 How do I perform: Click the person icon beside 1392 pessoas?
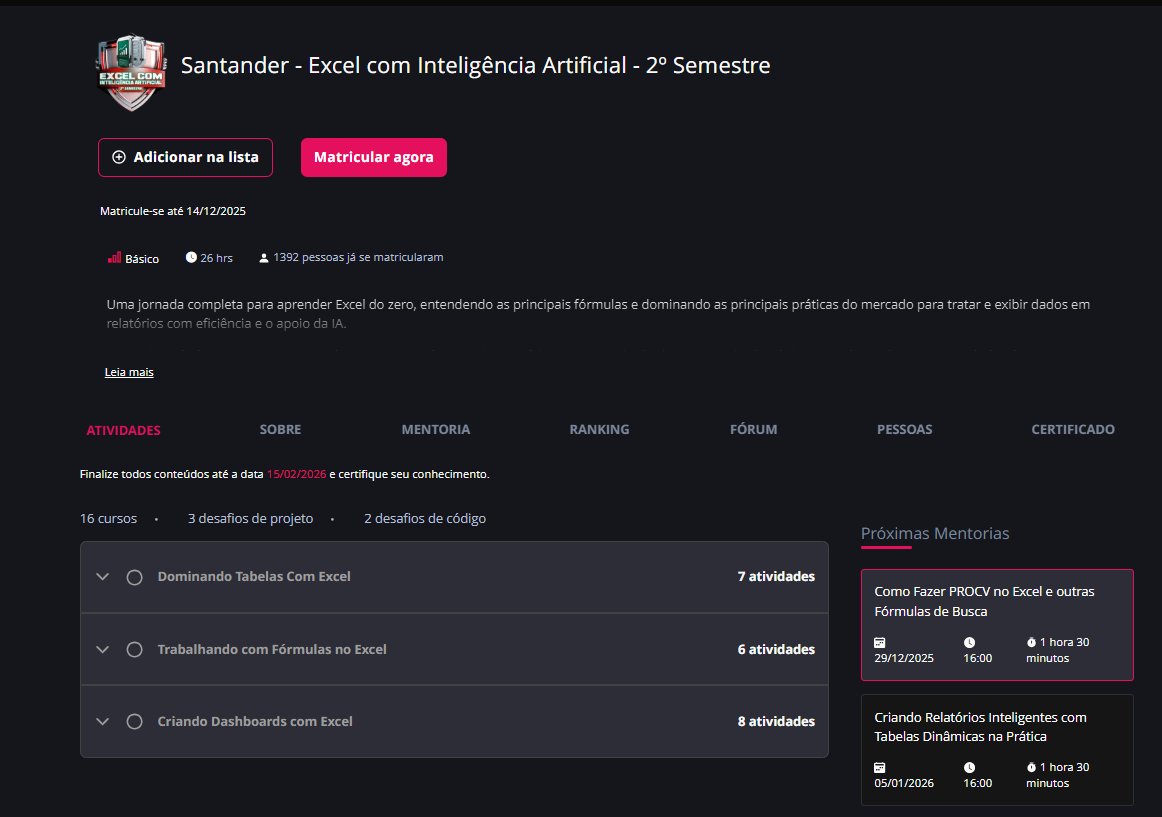263,258
